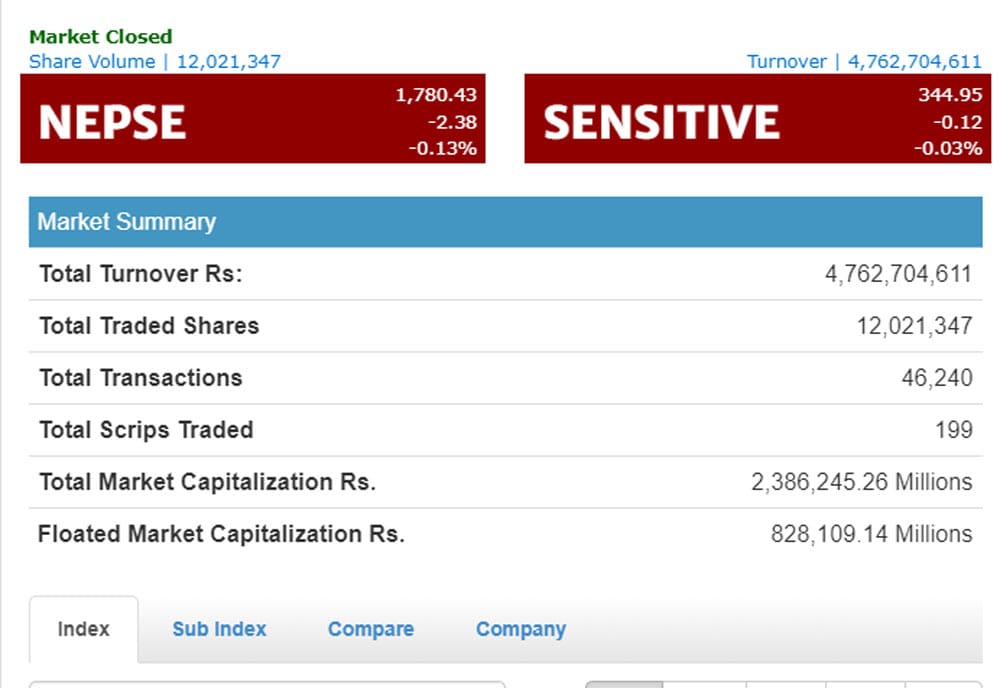Switch to the Compare tab
1000x688 pixels.
[x=371, y=629]
